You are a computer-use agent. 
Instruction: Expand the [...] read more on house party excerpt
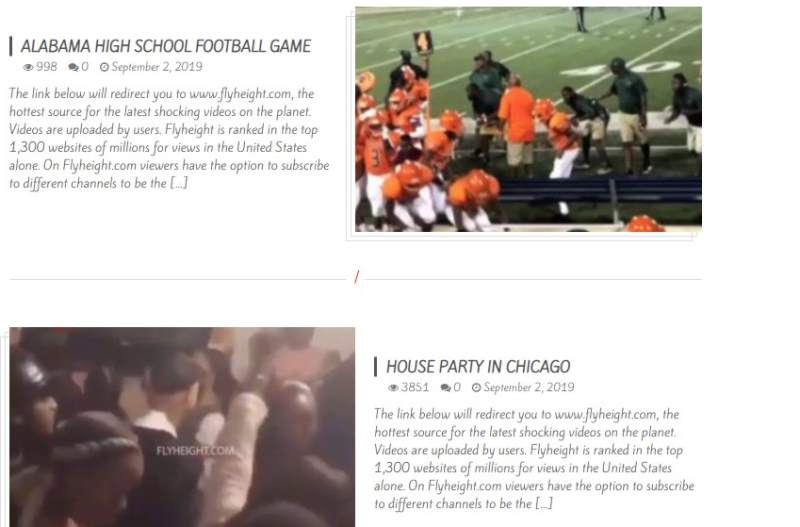pyautogui.click(x=544, y=504)
